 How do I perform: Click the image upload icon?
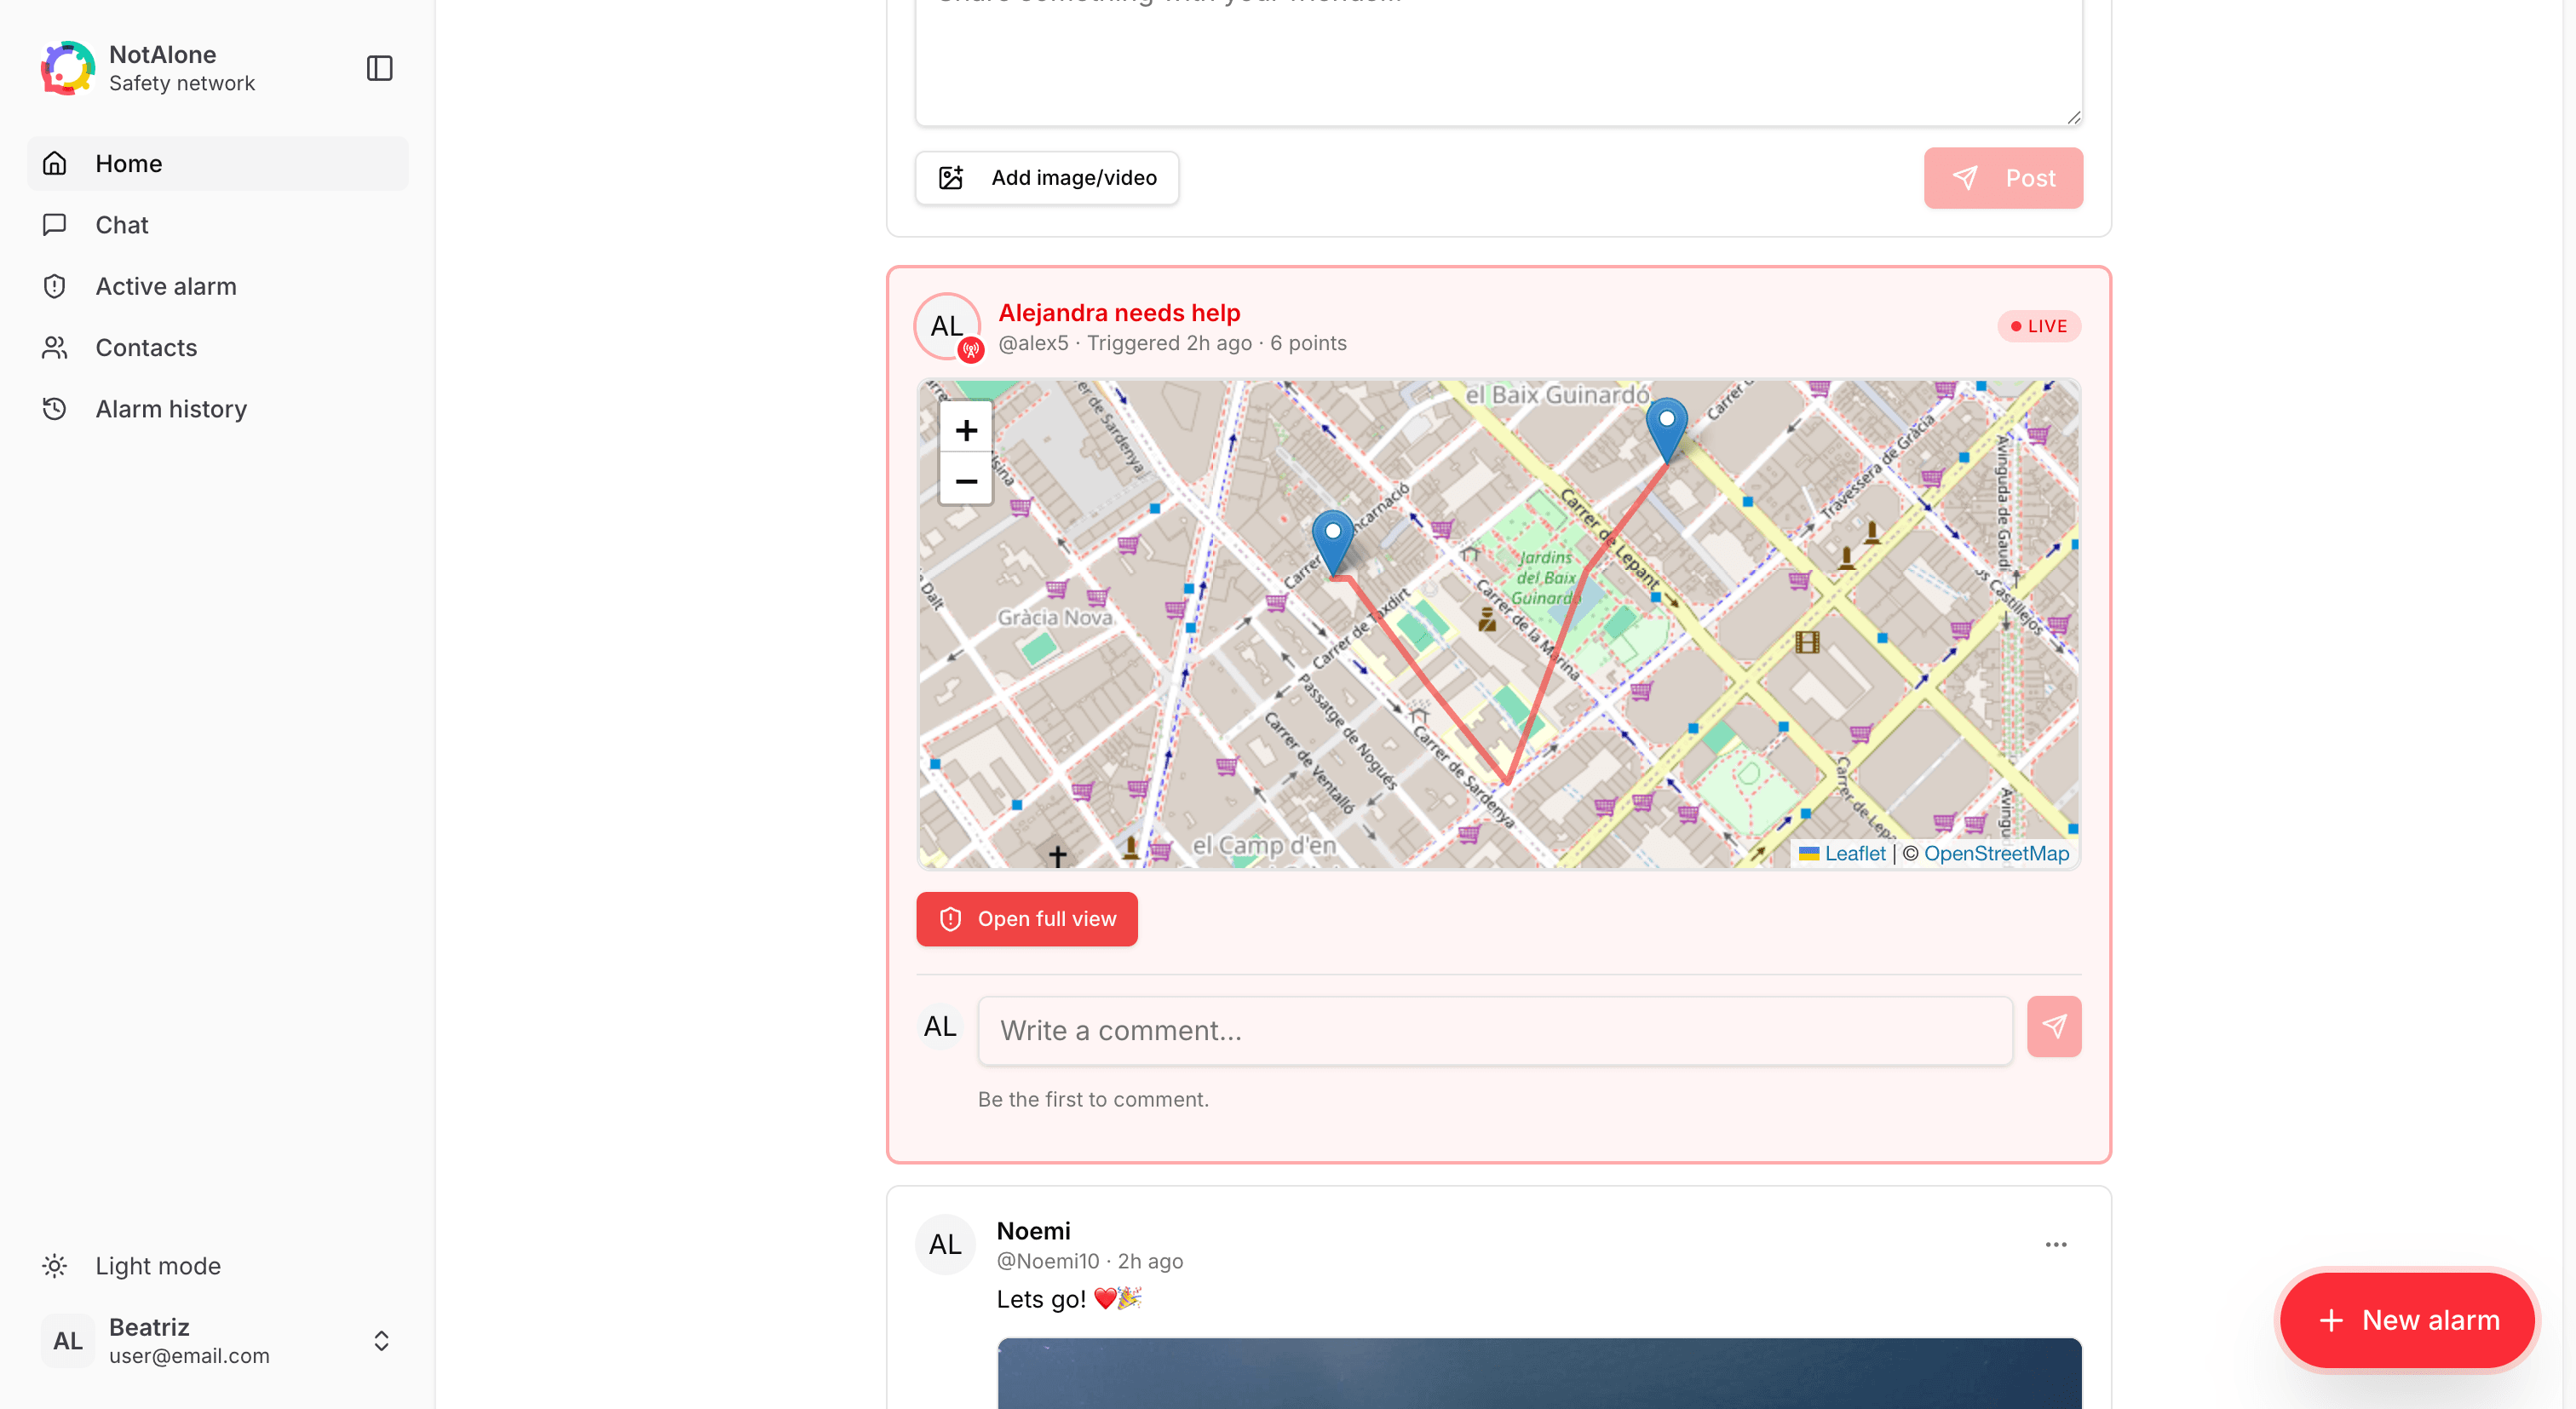click(951, 178)
